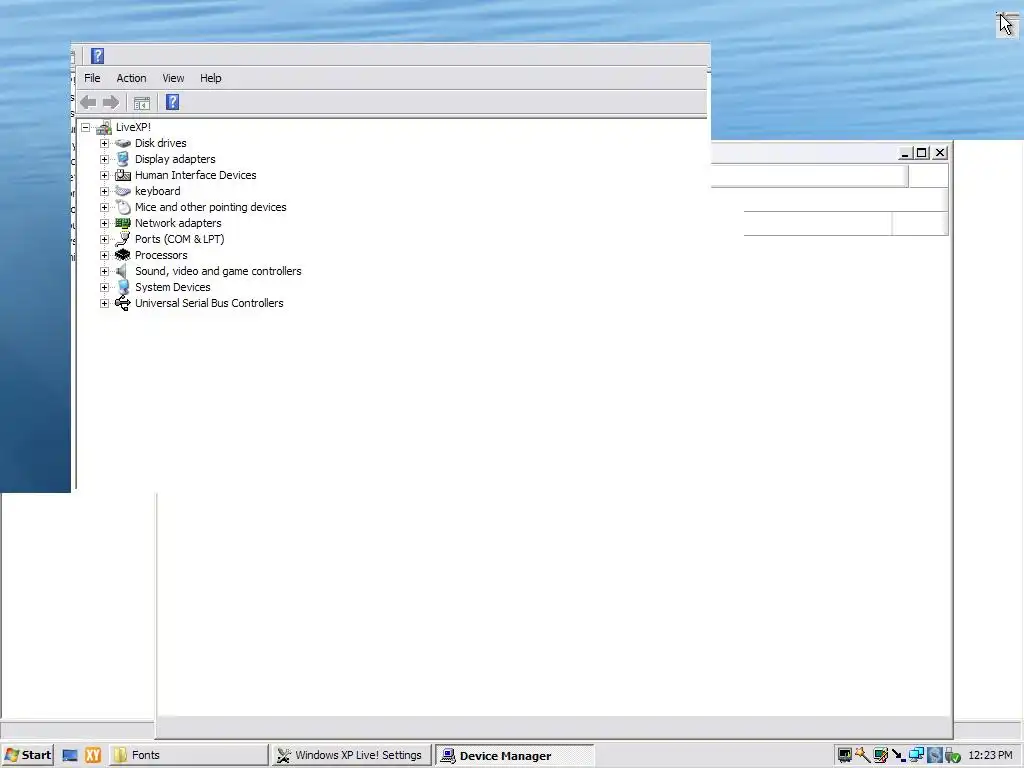Screen dimensions: 1024x768
Task: Select the Human Interface Devices icon
Action: click(123, 175)
